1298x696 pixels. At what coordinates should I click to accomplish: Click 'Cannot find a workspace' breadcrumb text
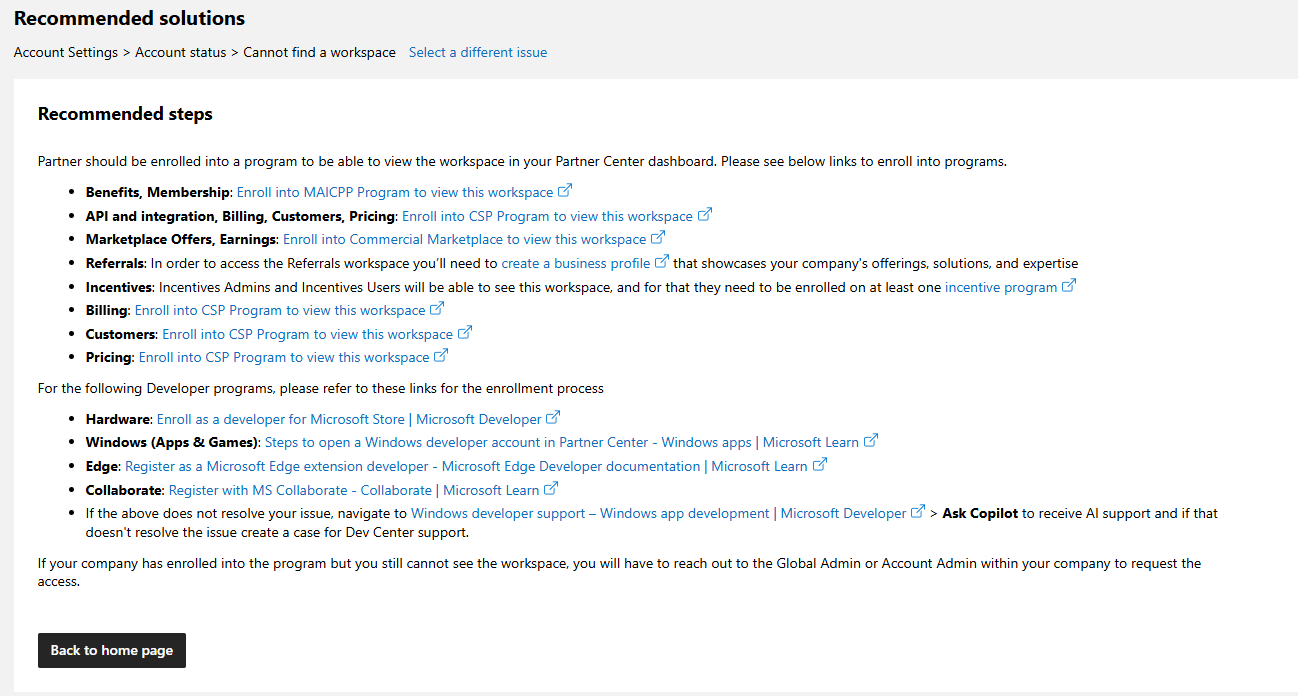pyautogui.click(x=320, y=52)
